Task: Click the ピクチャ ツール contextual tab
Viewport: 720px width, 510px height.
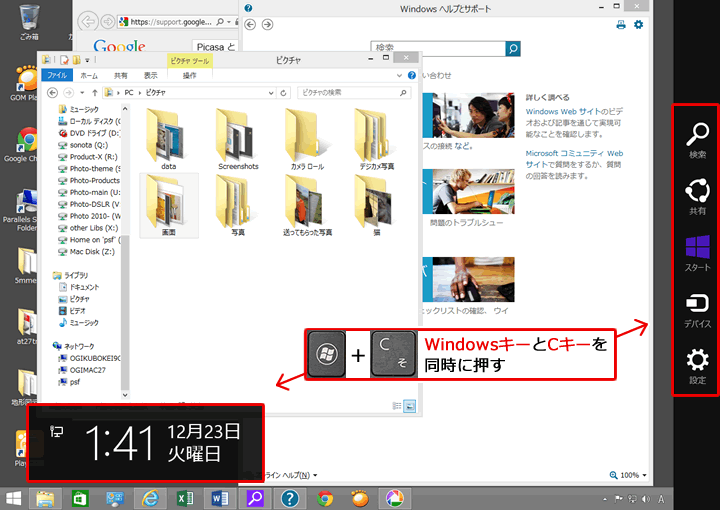Action: [x=190, y=61]
